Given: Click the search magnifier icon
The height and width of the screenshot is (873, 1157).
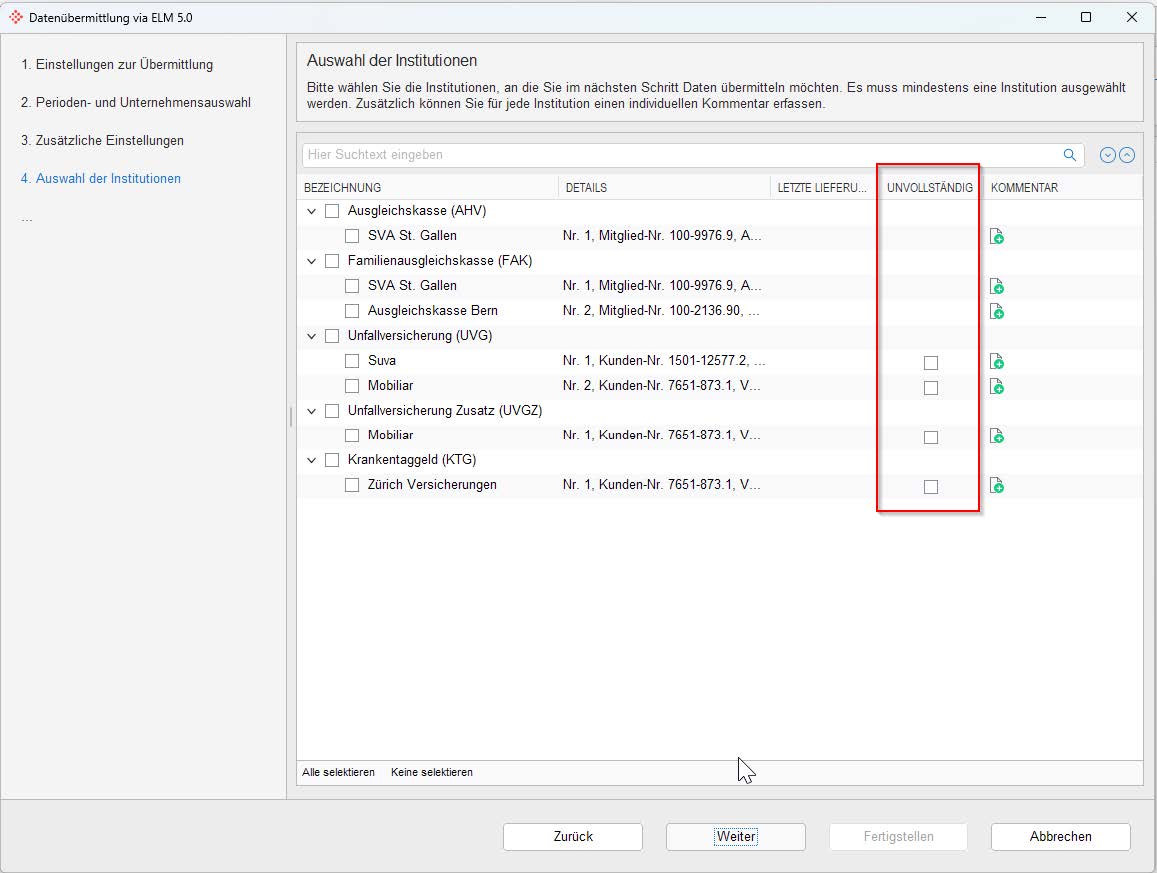Looking at the screenshot, I should tap(1069, 155).
